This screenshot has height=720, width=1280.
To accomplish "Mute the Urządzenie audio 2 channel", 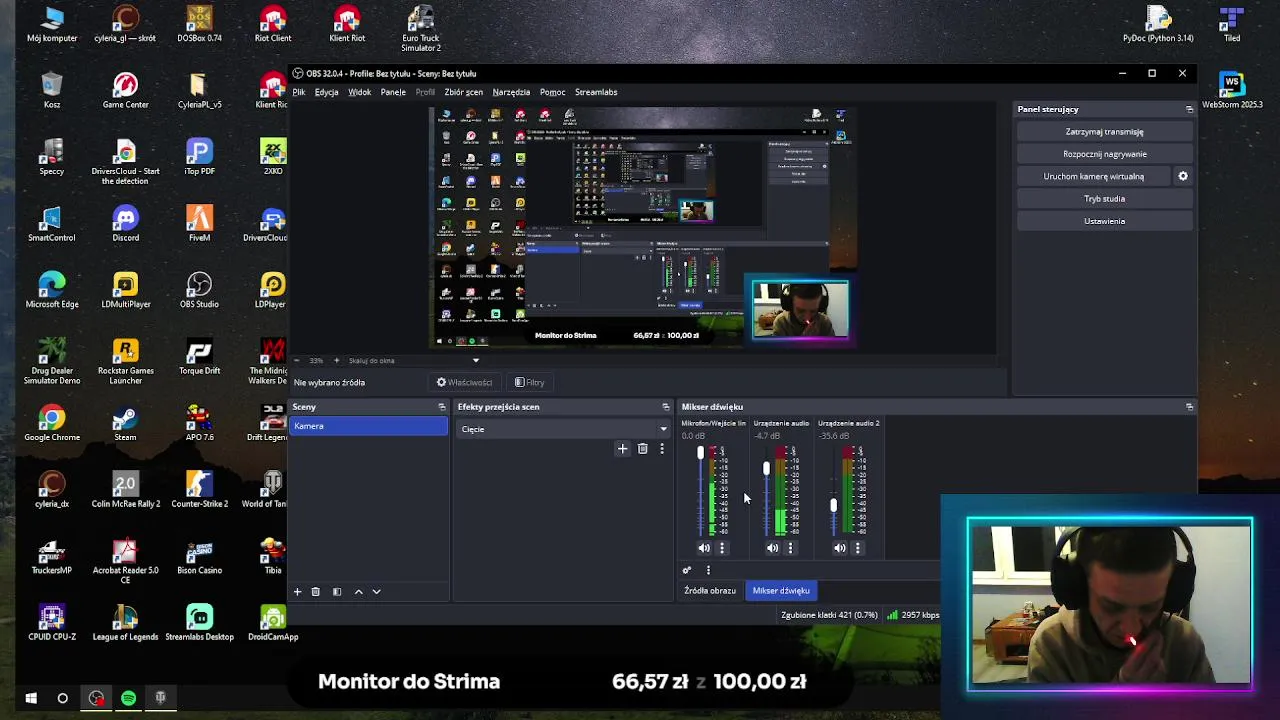I will [840, 548].
